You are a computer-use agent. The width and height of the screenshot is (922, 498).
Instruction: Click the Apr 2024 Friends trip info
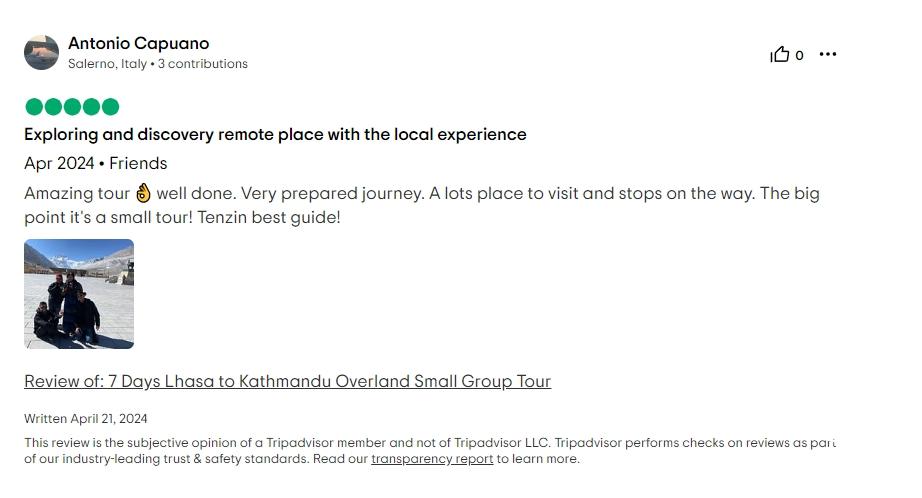point(96,163)
